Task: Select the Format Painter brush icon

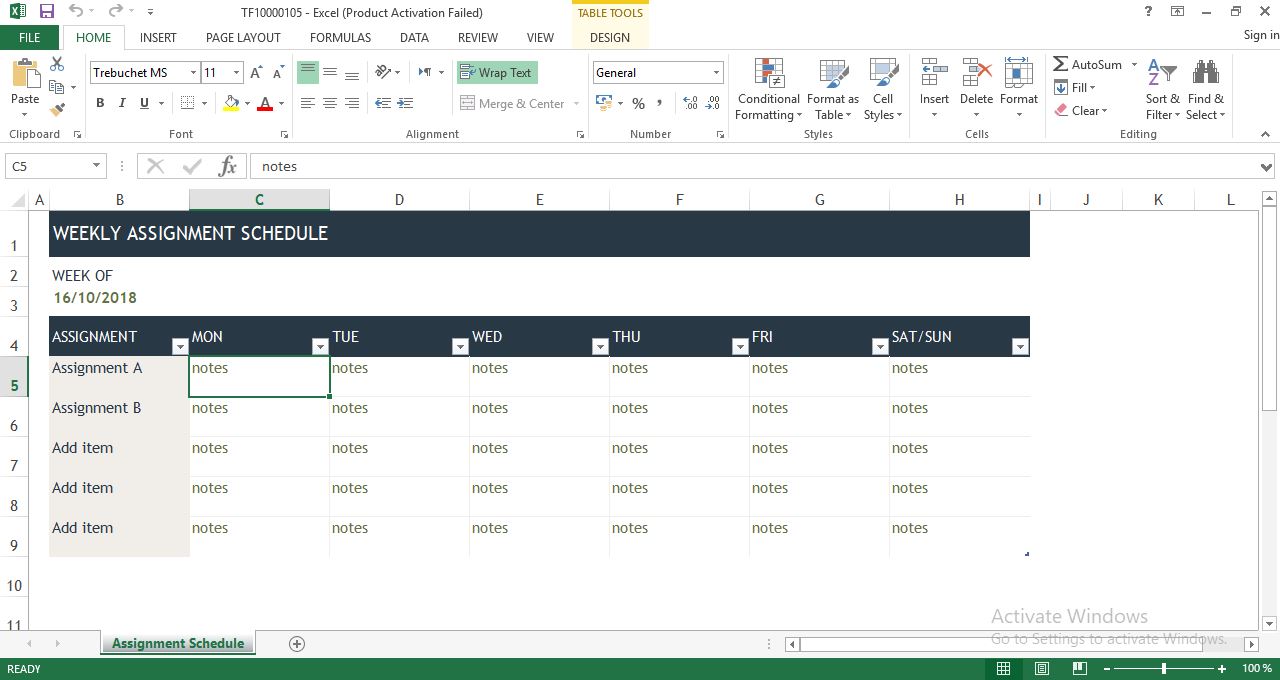Action: point(57,109)
